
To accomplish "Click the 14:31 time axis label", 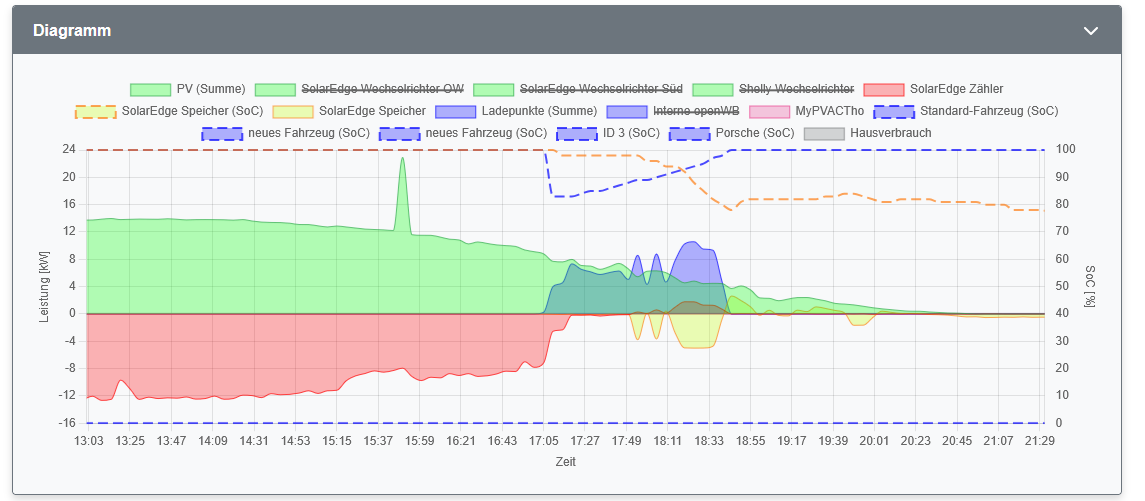I will pyautogui.click(x=253, y=442).
